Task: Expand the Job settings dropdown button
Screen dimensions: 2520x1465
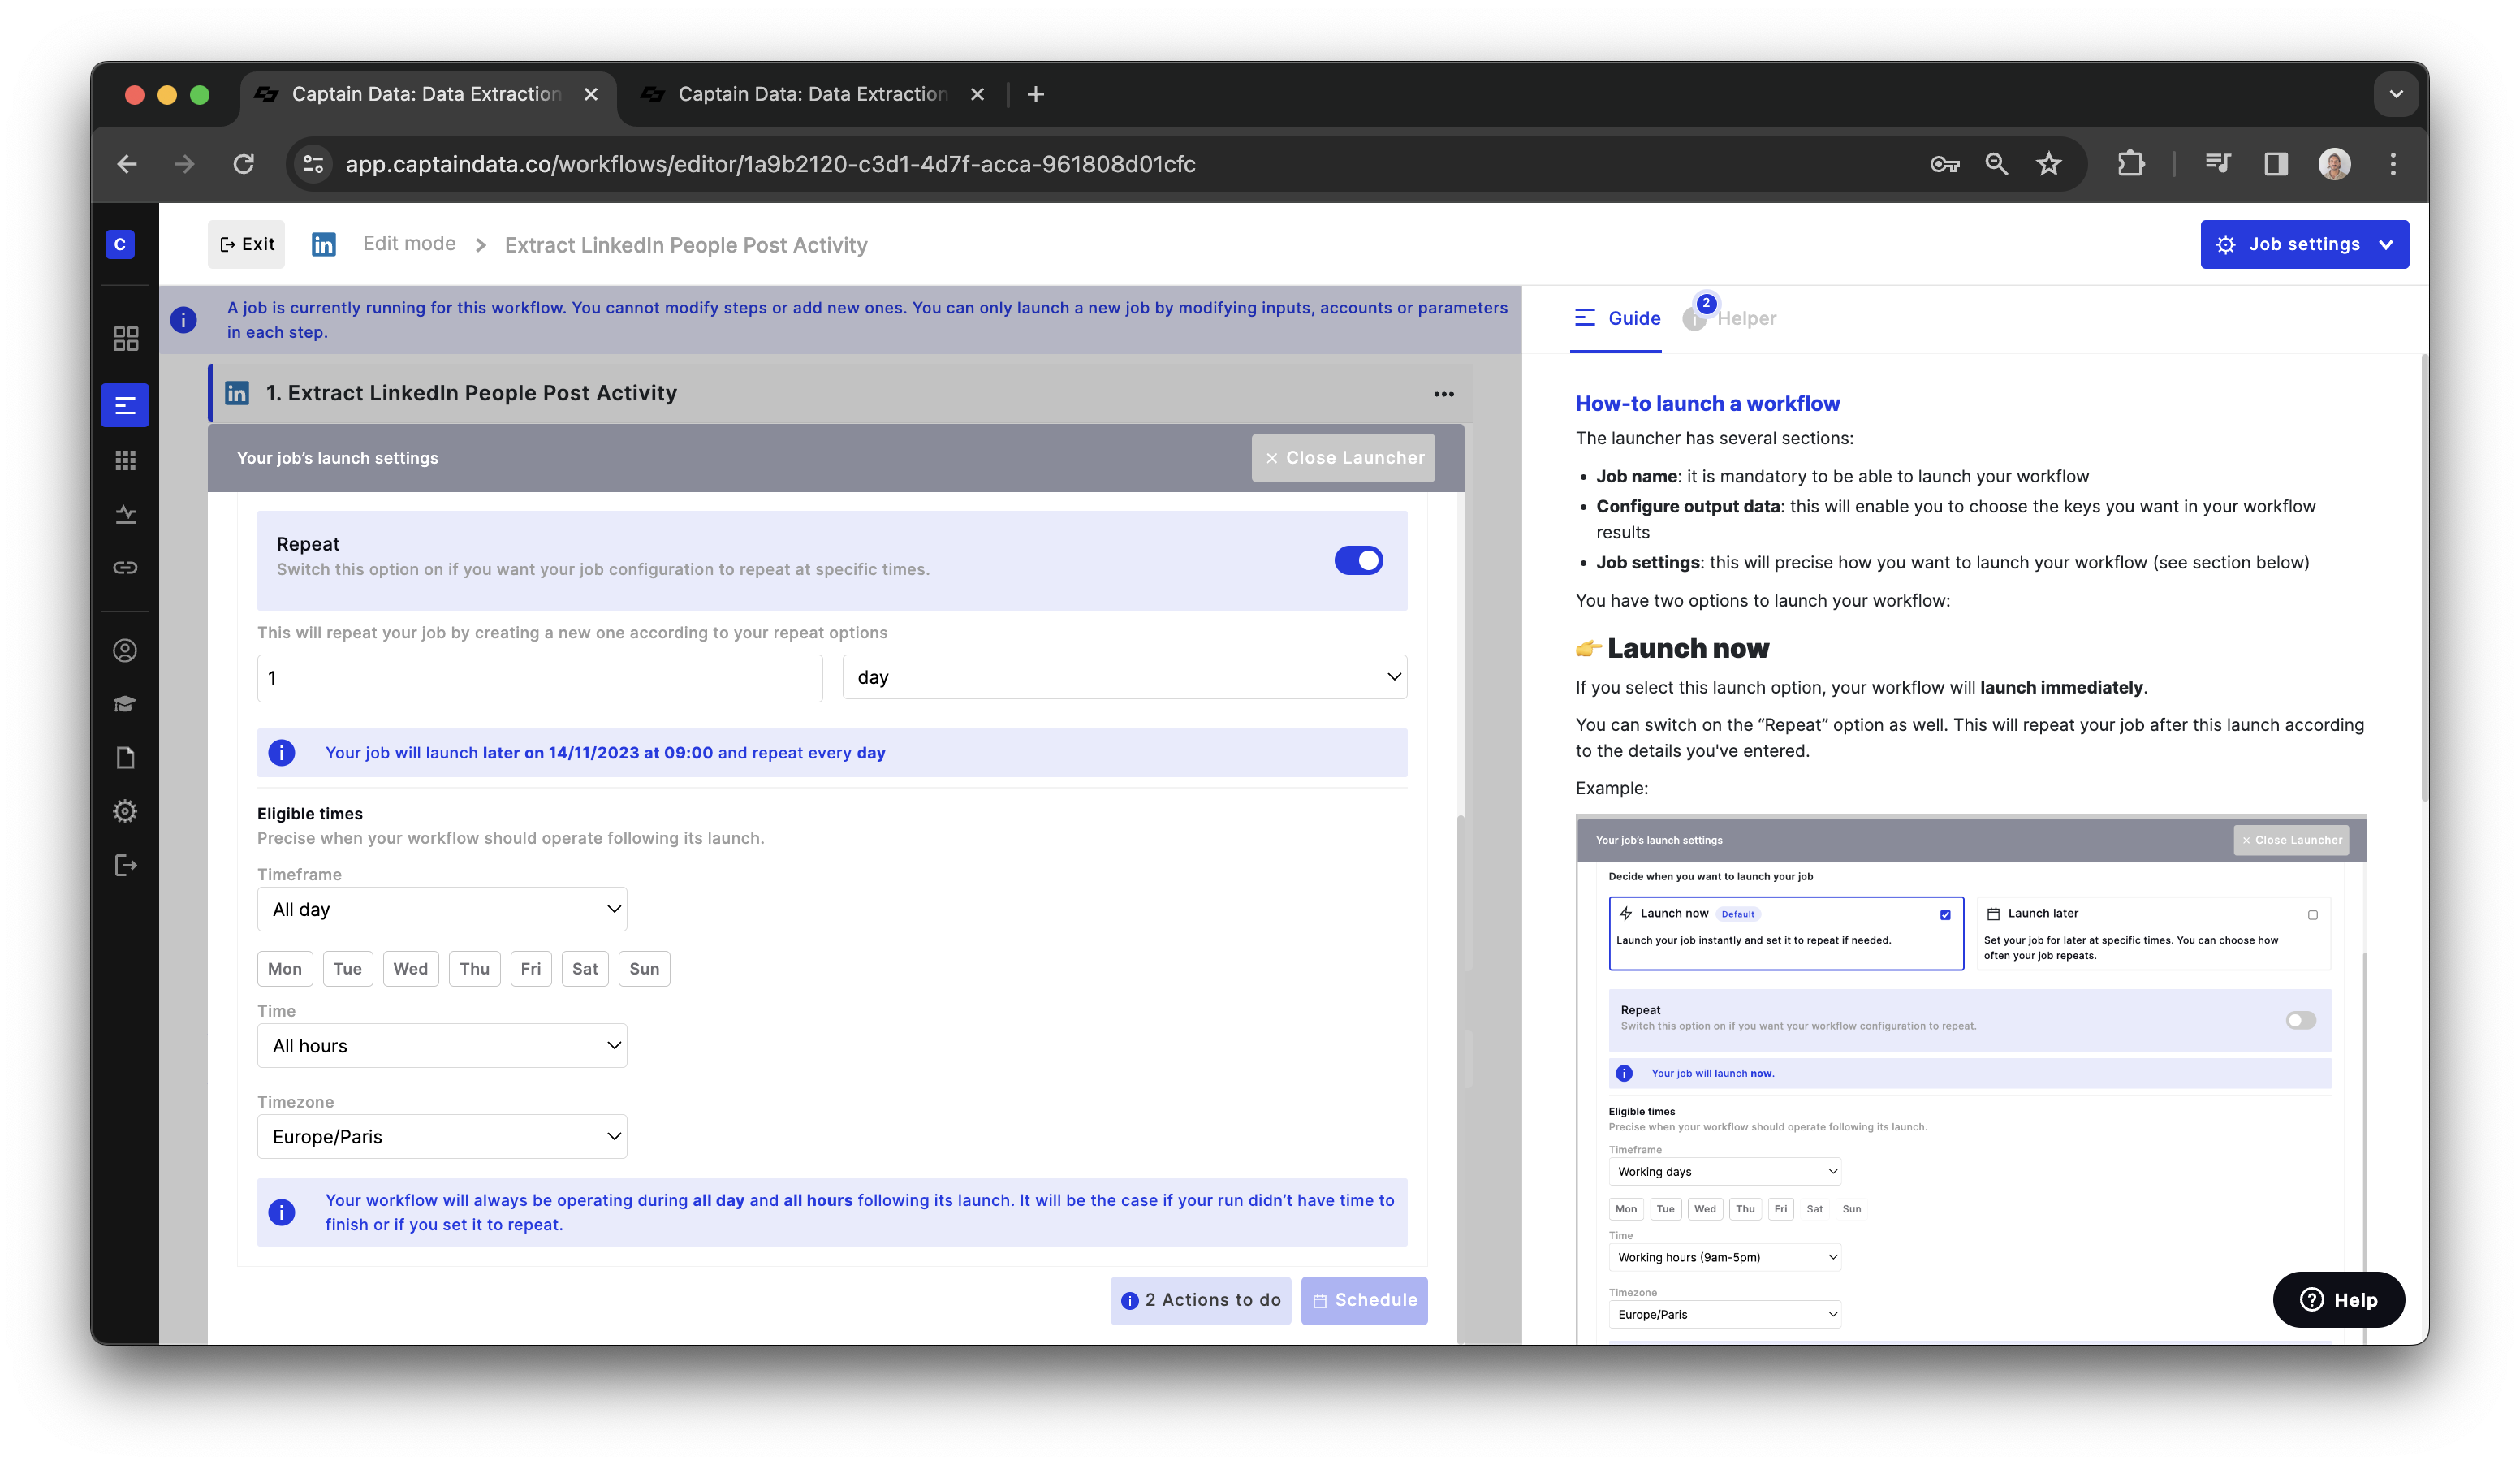Action: (2304, 245)
